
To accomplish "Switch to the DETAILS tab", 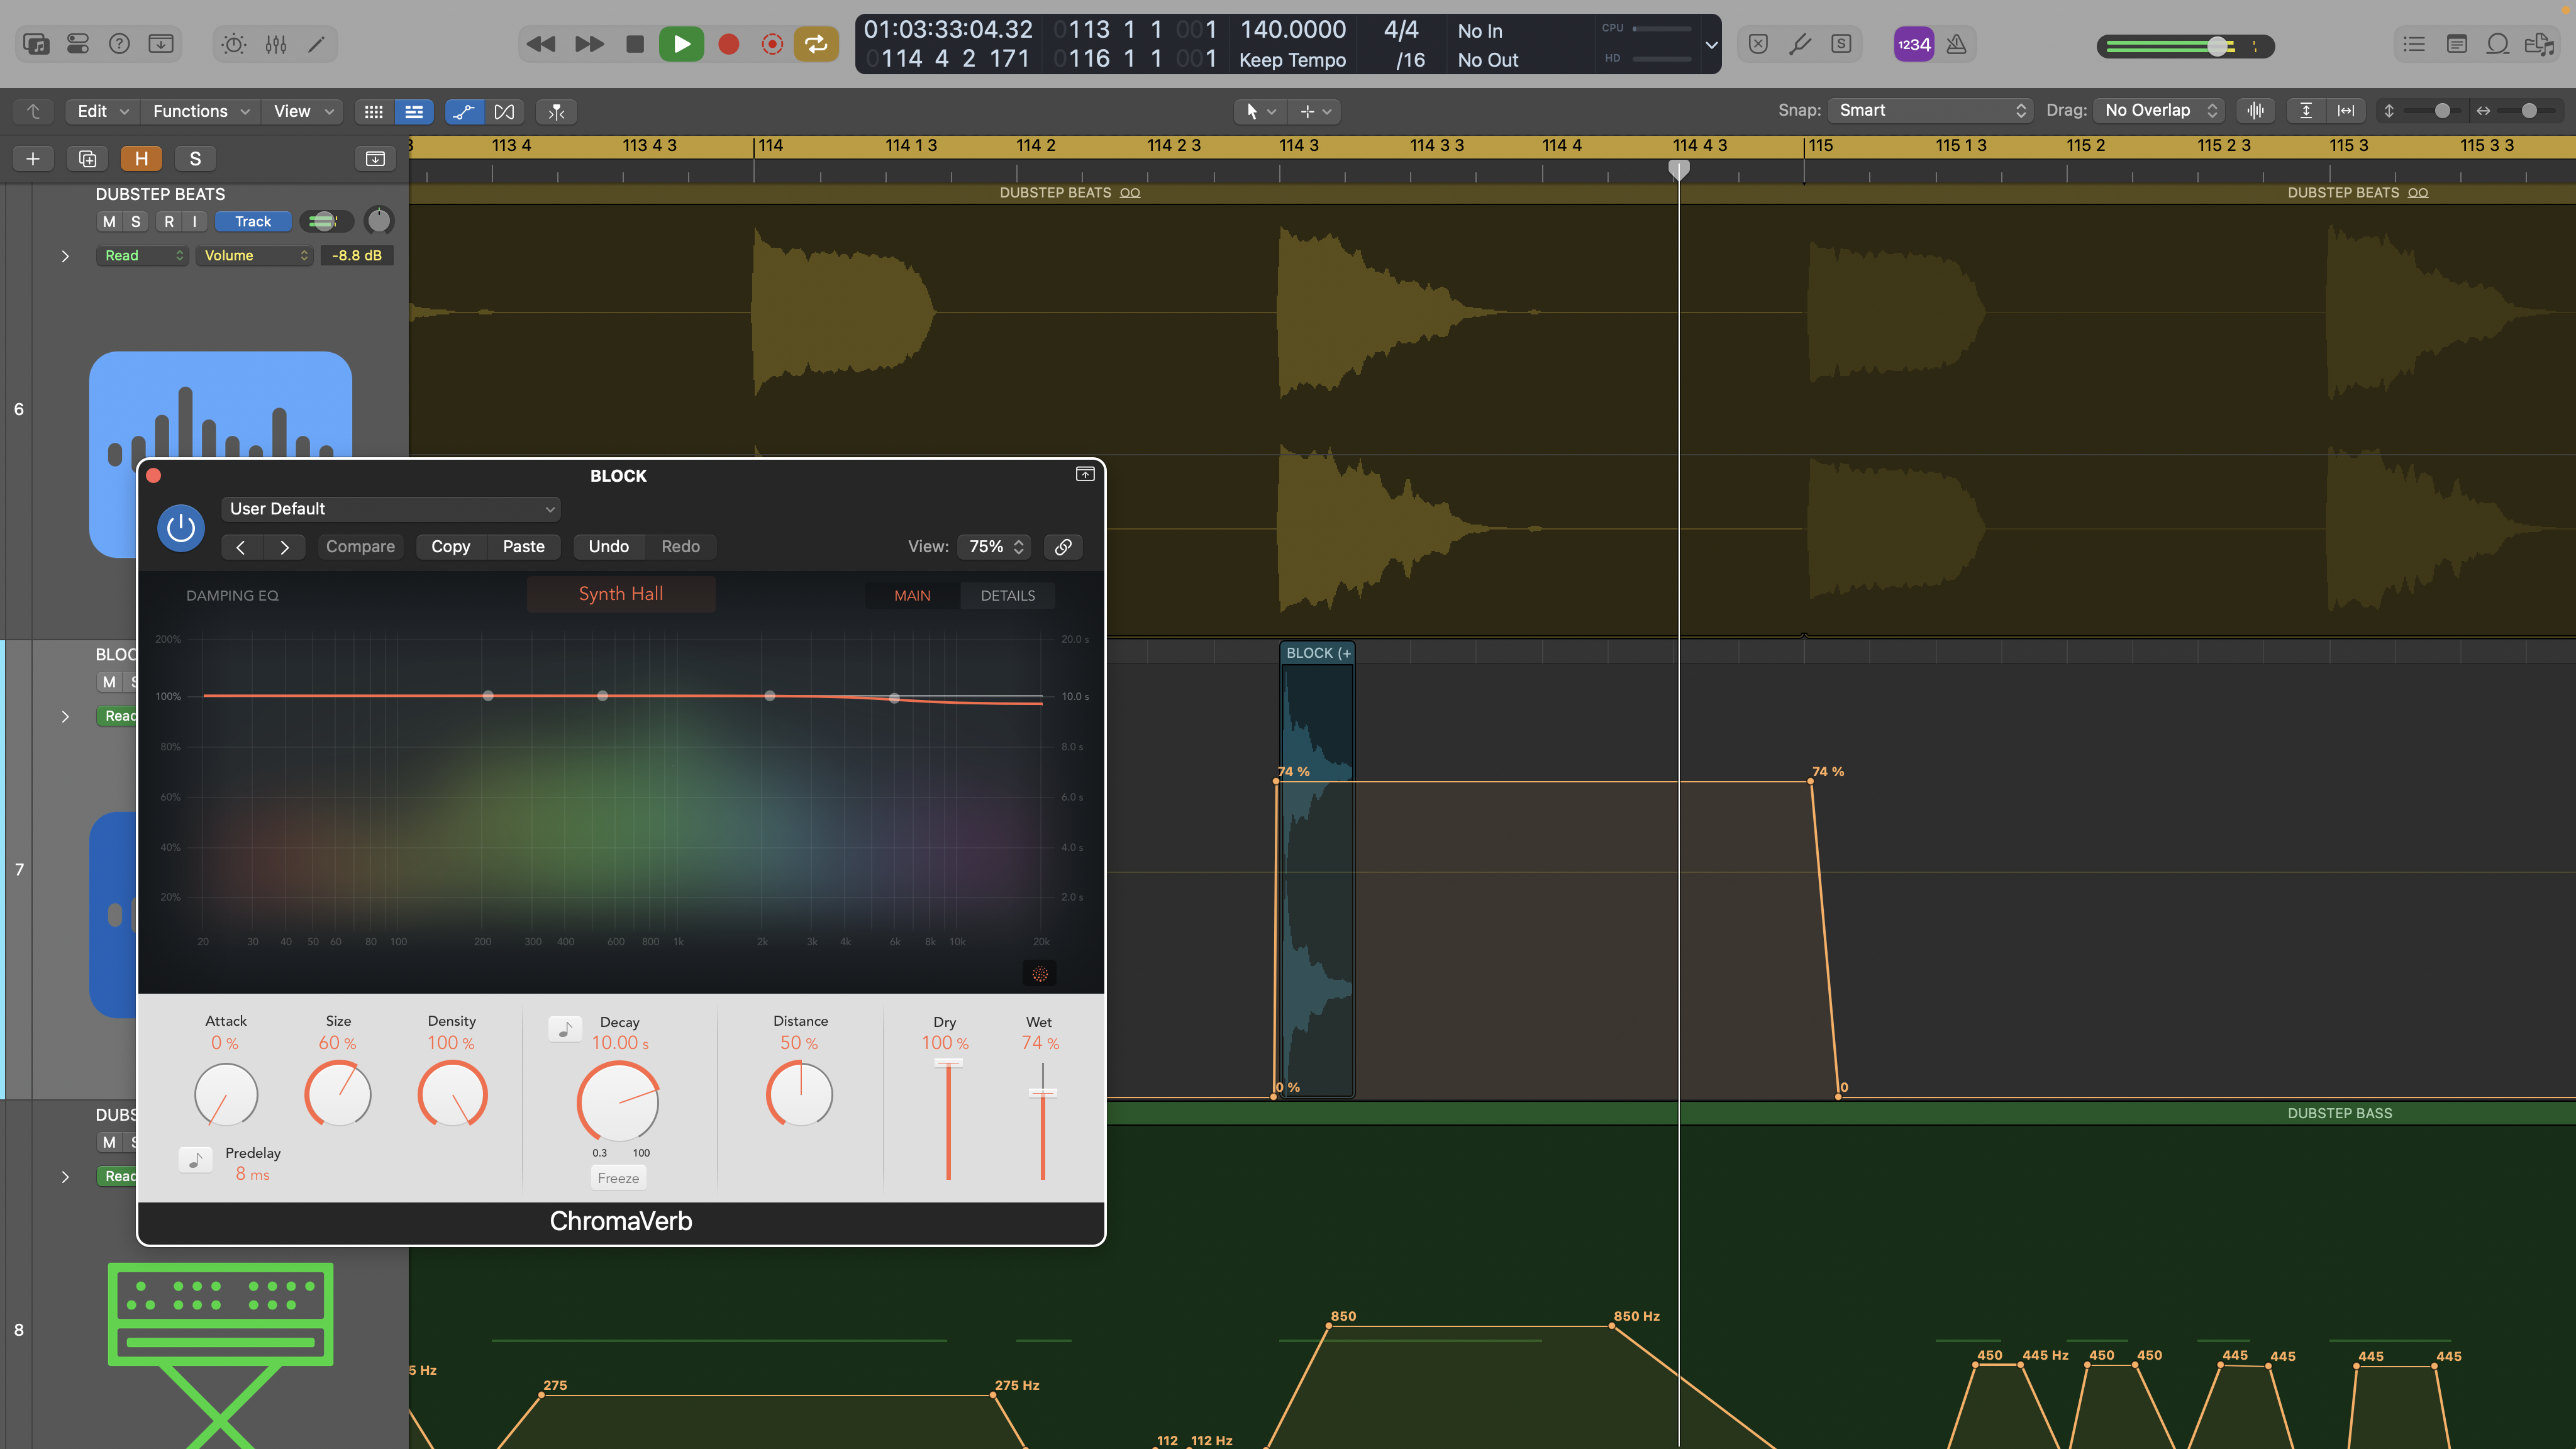I will click(1007, 595).
